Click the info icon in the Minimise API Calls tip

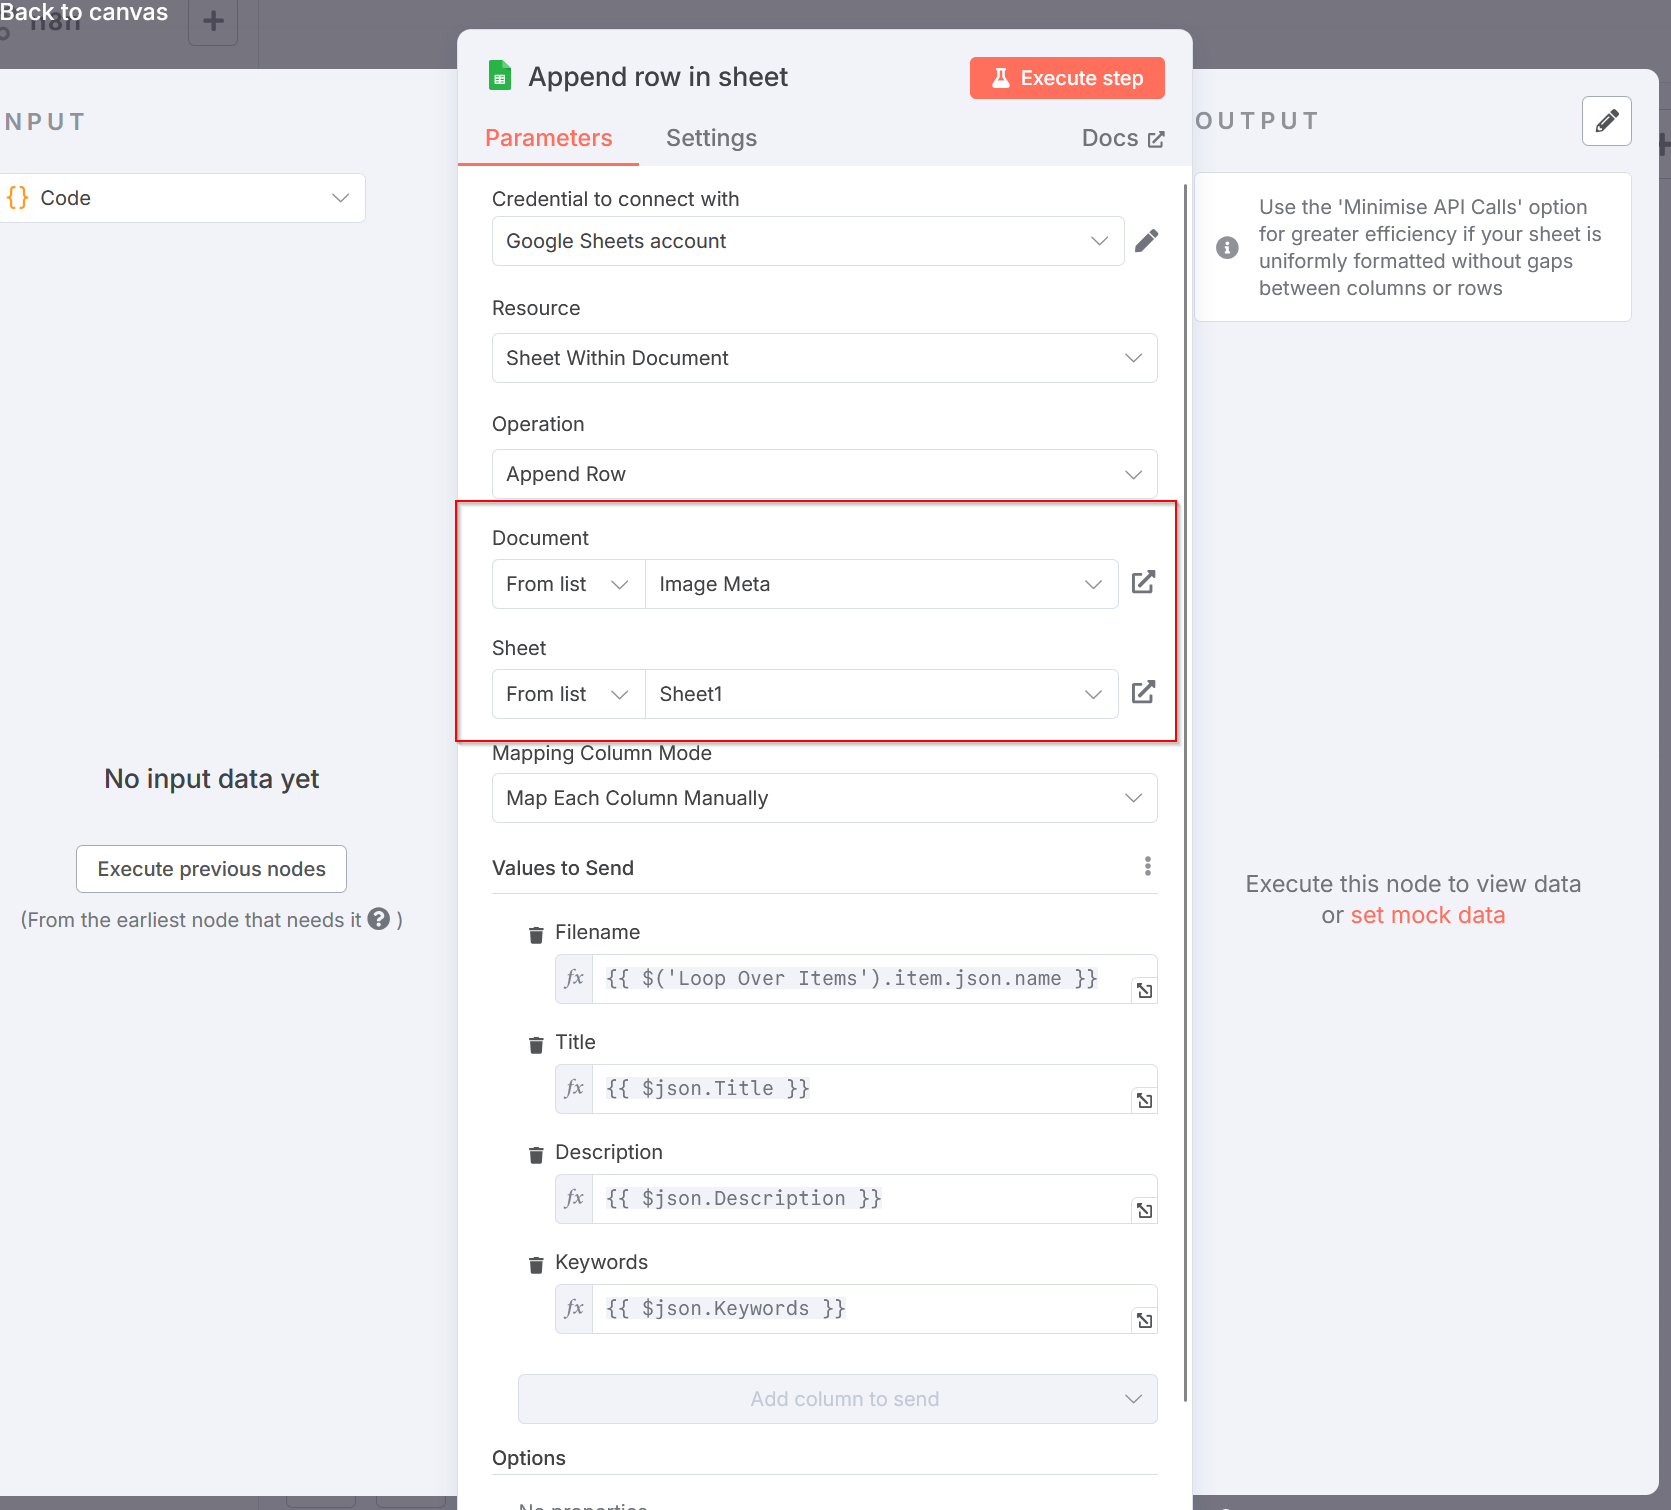click(1227, 247)
